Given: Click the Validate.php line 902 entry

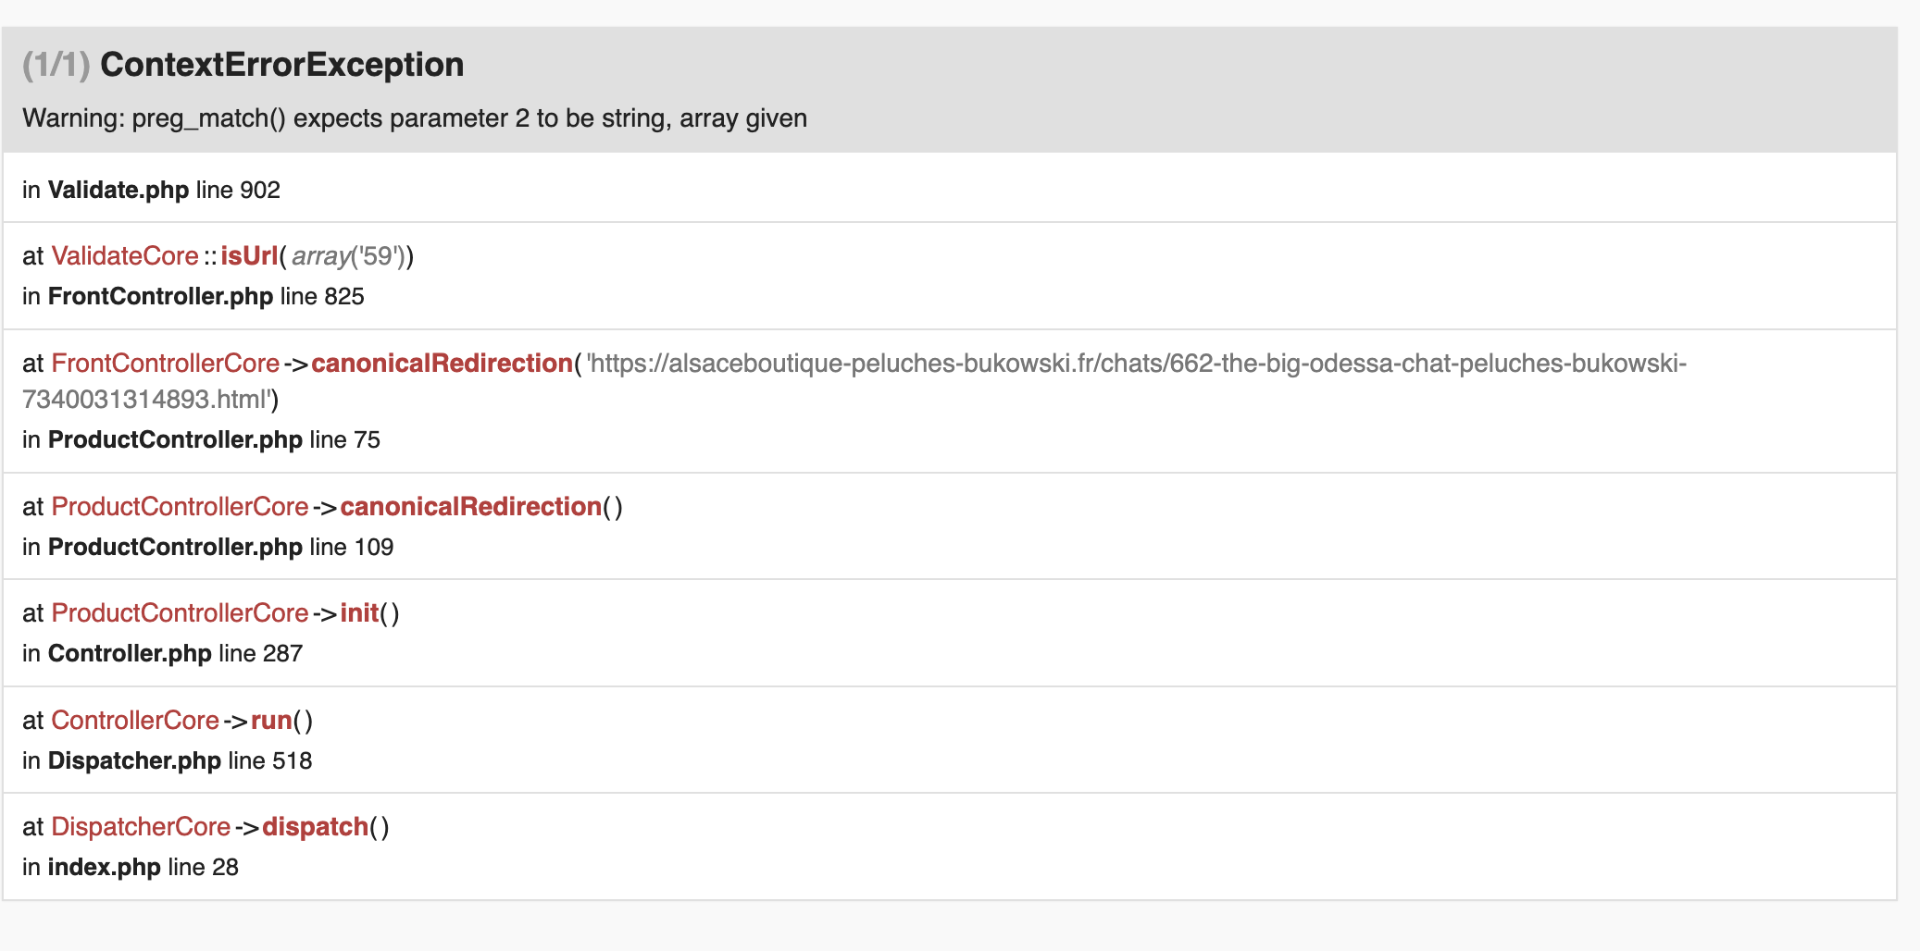Looking at the screenshot, I should click(x=151, y=190).
